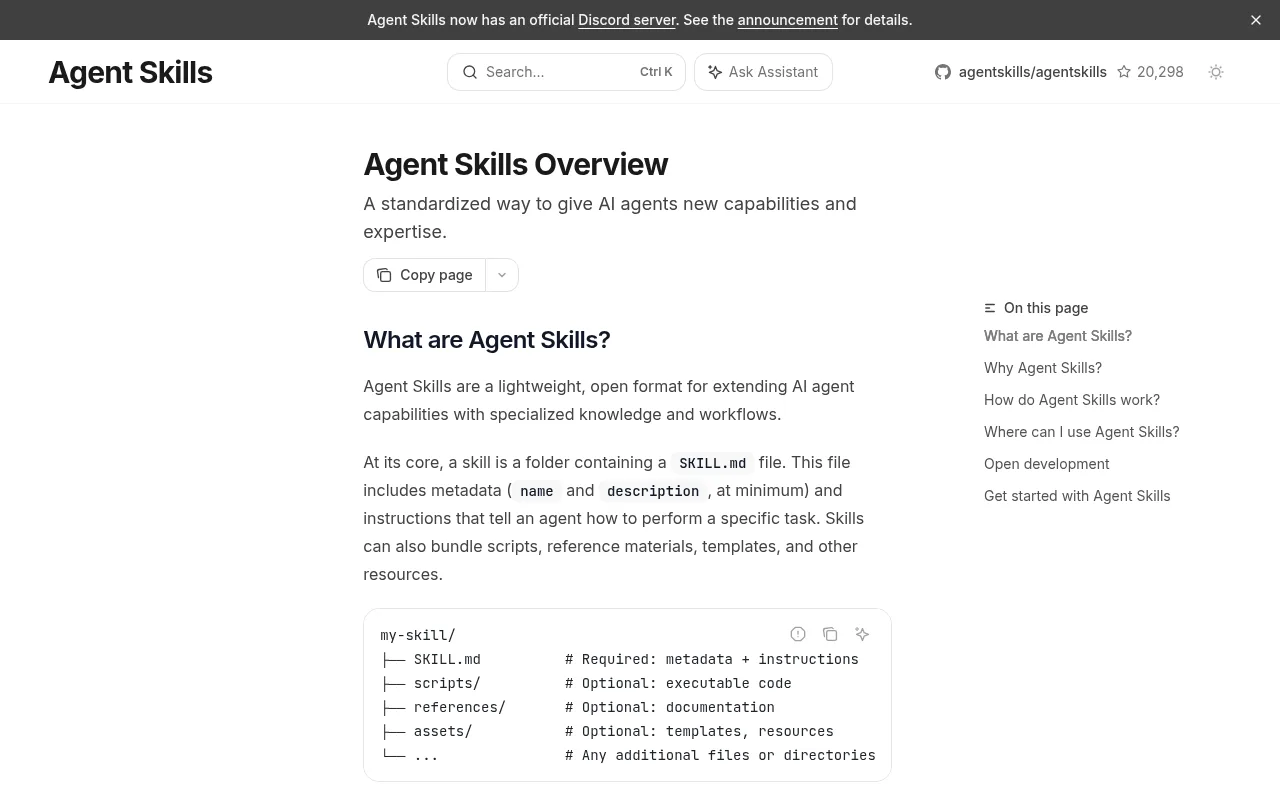Jump to Why Agent Skills? section
1280x800 pixels.
coord(1043,368)
